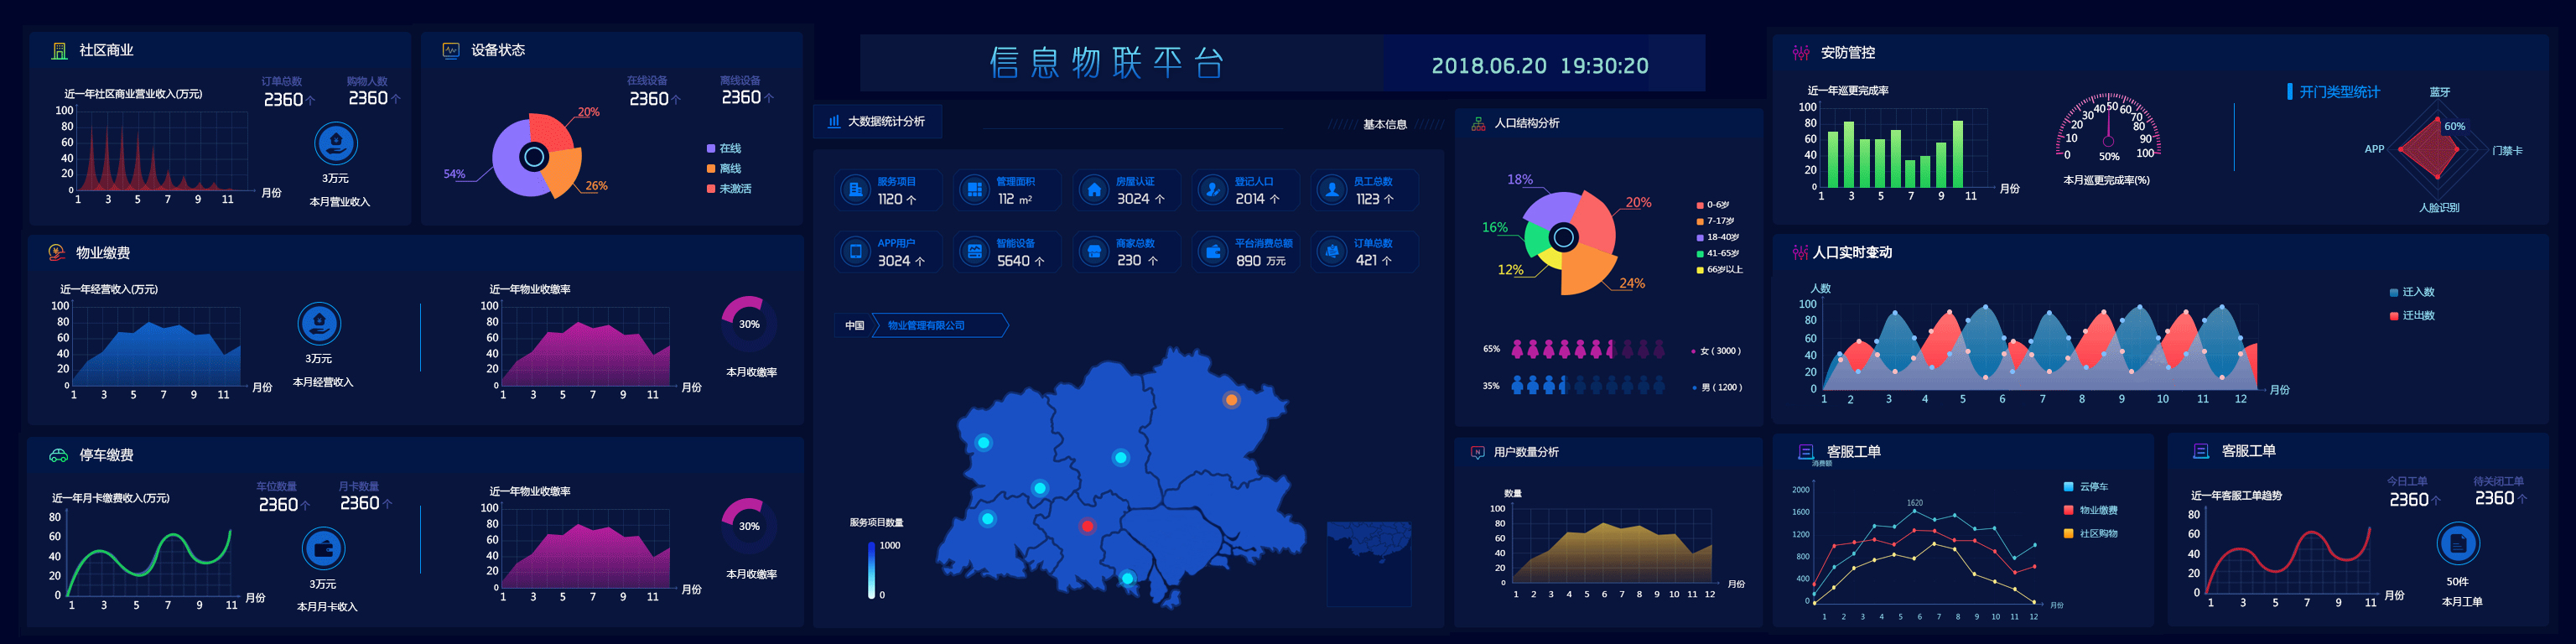
Task: Click the 平台消费总额 wallet icon
Action: (x=1213, y=252)
